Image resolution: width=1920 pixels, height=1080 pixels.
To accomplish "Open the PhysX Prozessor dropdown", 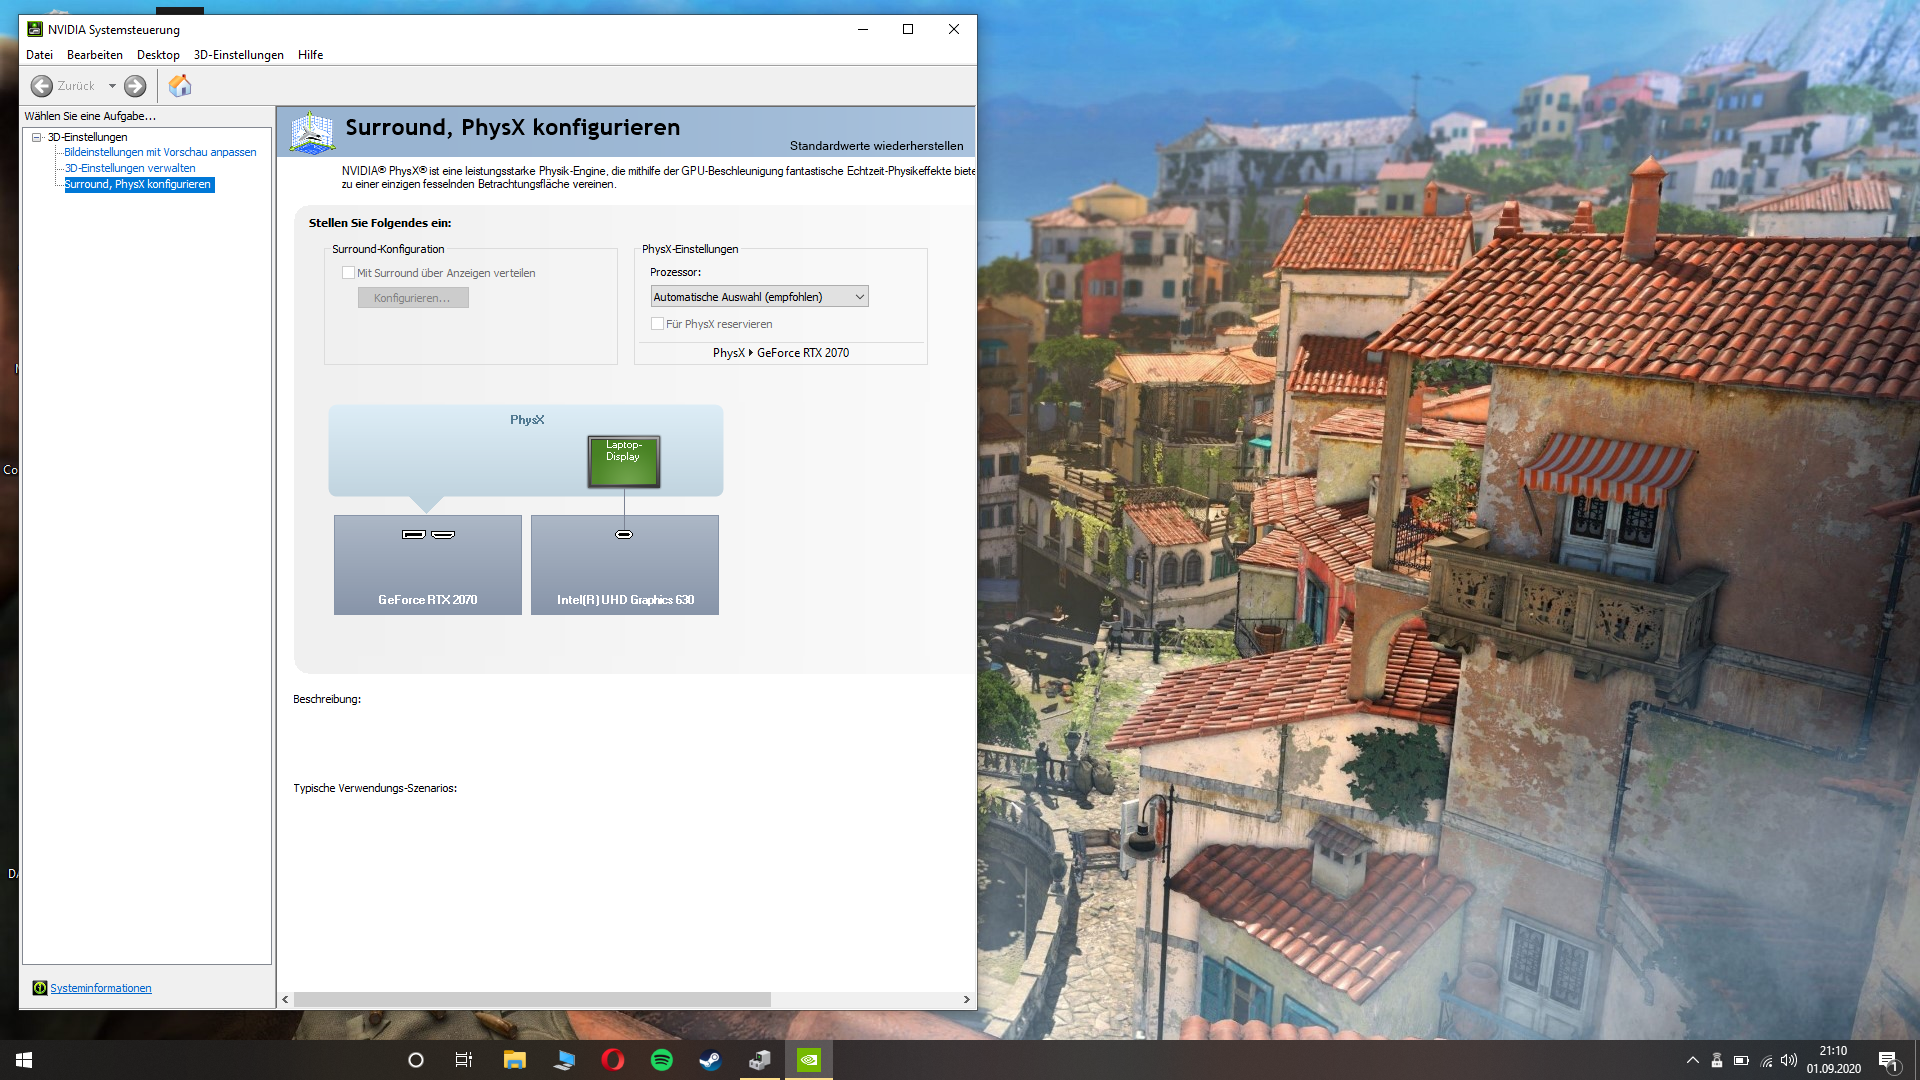I will coord(759,297).
